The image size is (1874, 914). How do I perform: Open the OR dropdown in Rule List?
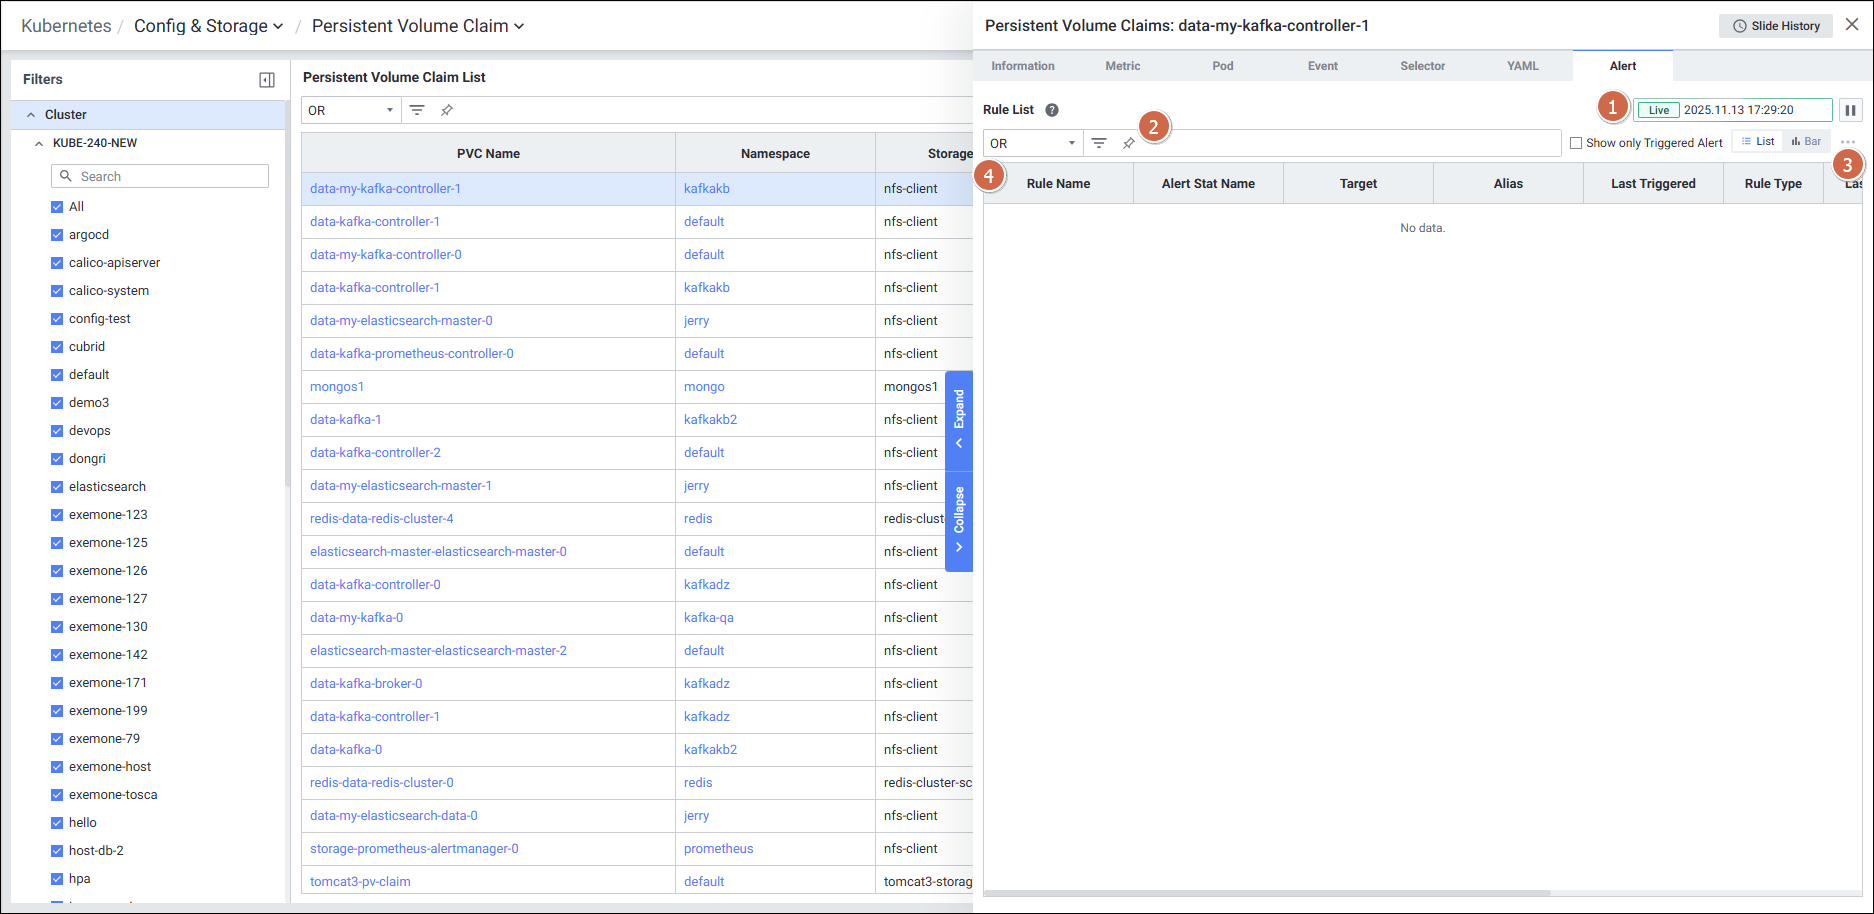tap(1033, 143)
